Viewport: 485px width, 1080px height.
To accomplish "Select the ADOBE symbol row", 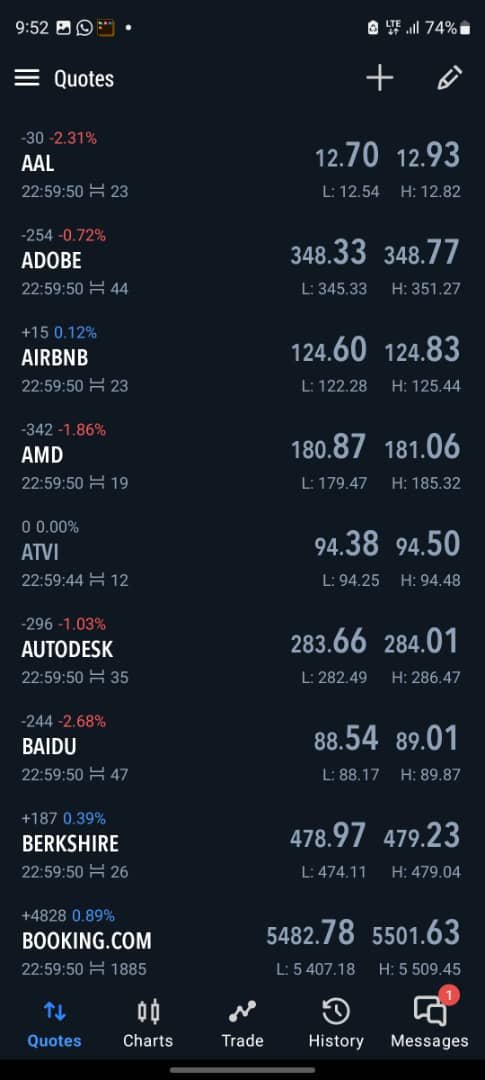I will [242, 261].
